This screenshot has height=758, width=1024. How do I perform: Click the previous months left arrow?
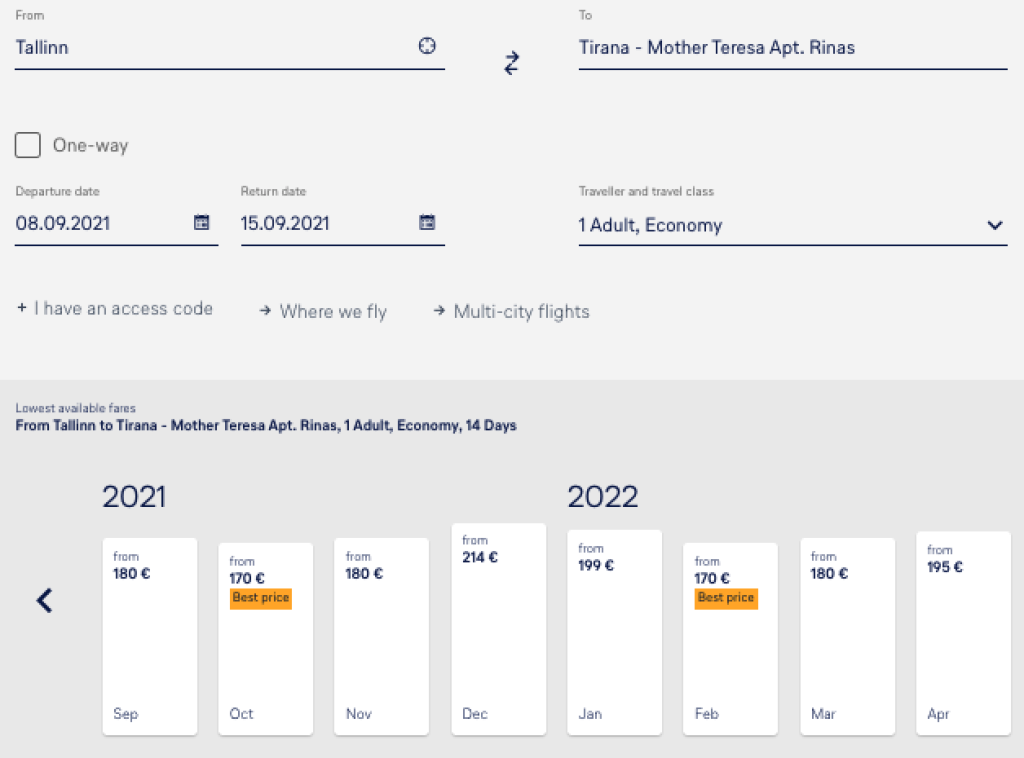coord(44,600)
